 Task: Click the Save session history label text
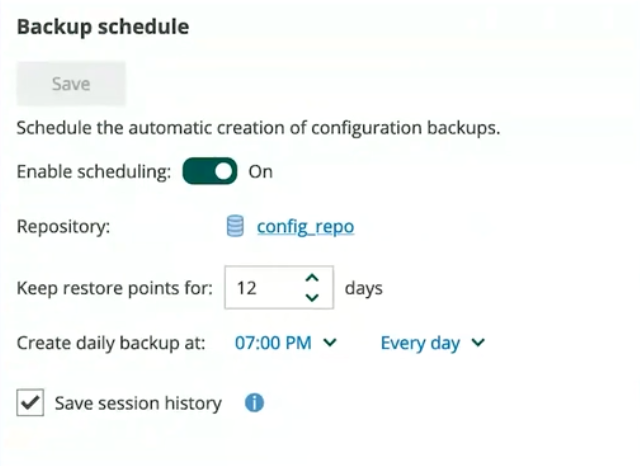pyautogui.click(x=138, y=403)
